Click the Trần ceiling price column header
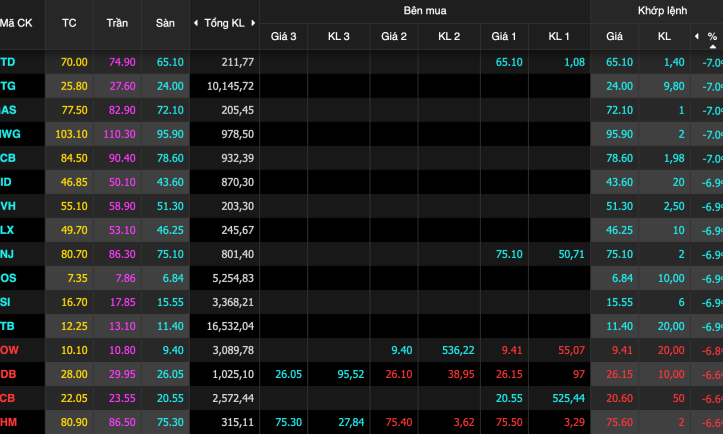Screen dimensions: 723x434 (x=117, y=22)
